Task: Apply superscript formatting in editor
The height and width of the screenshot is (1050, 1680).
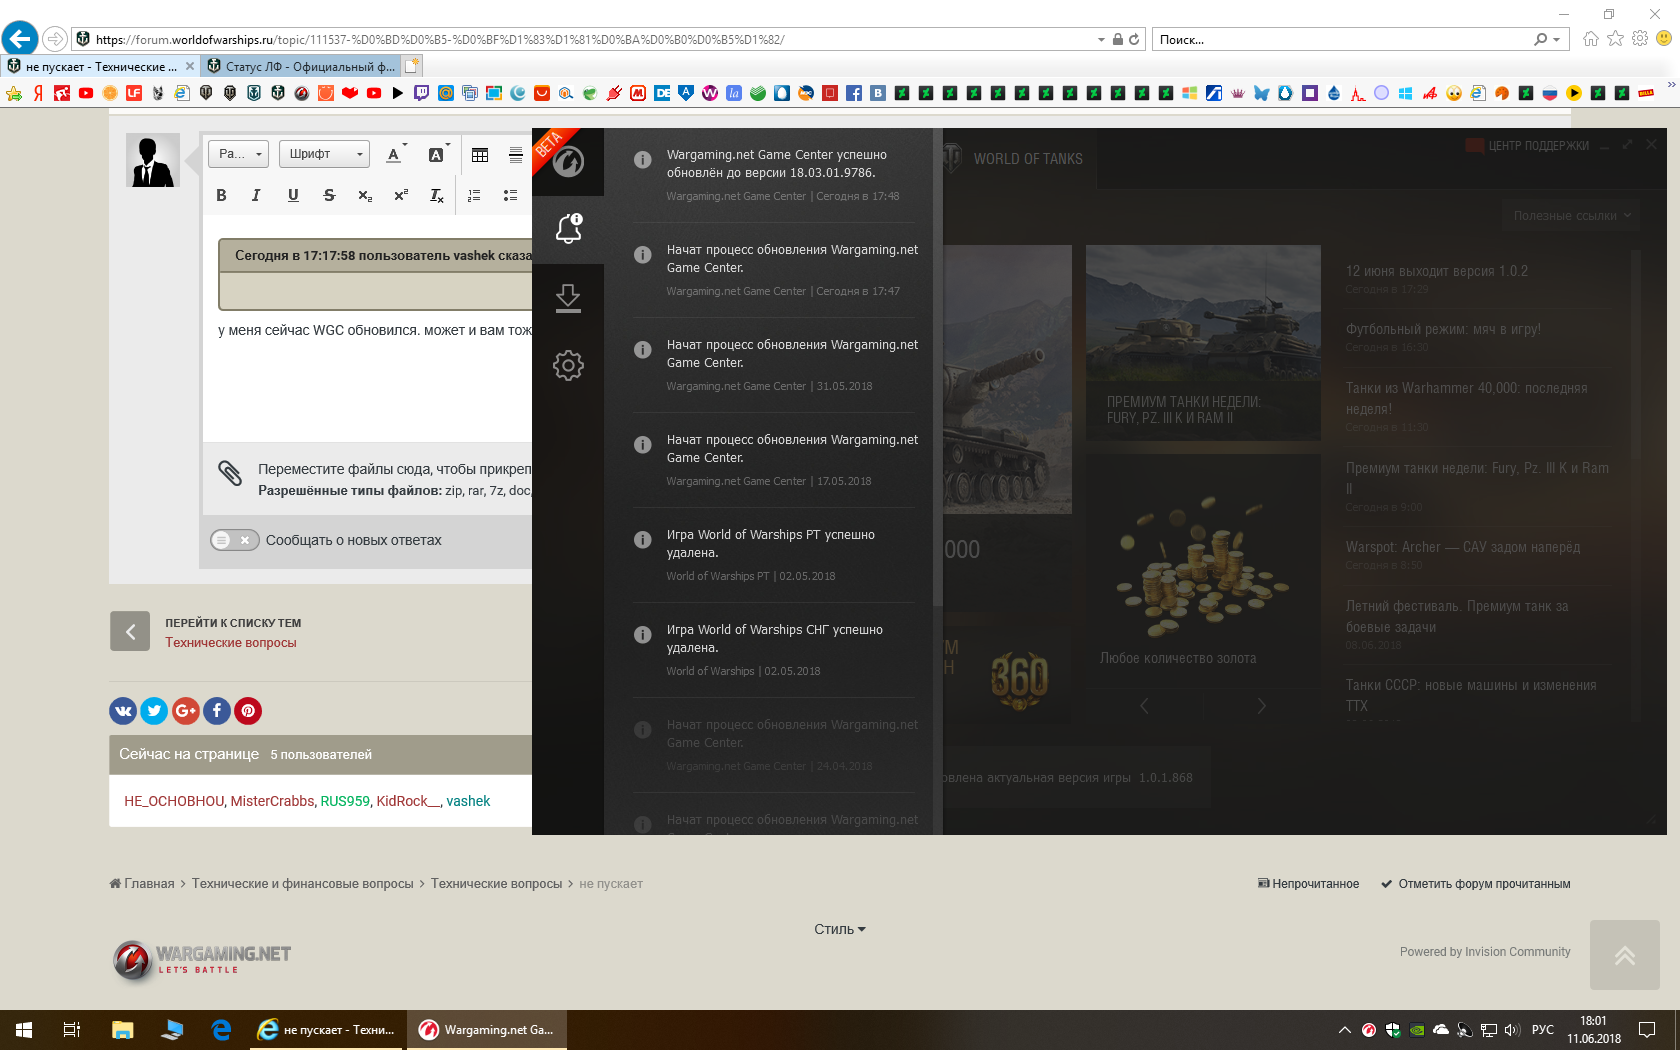Action: (401, 195)
